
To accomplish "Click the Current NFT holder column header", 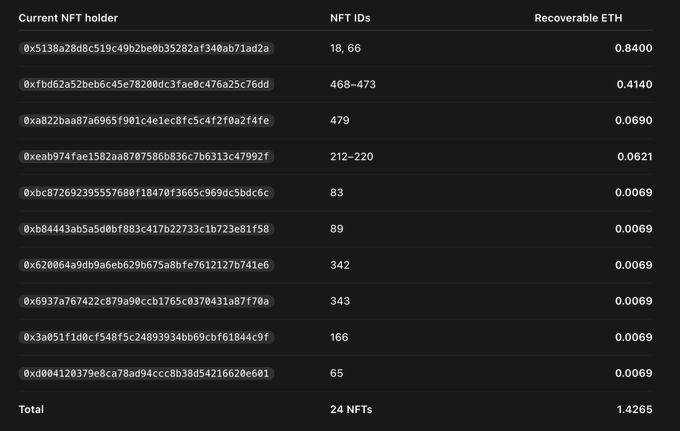I will pyautogui.click(x=68, y=18).
